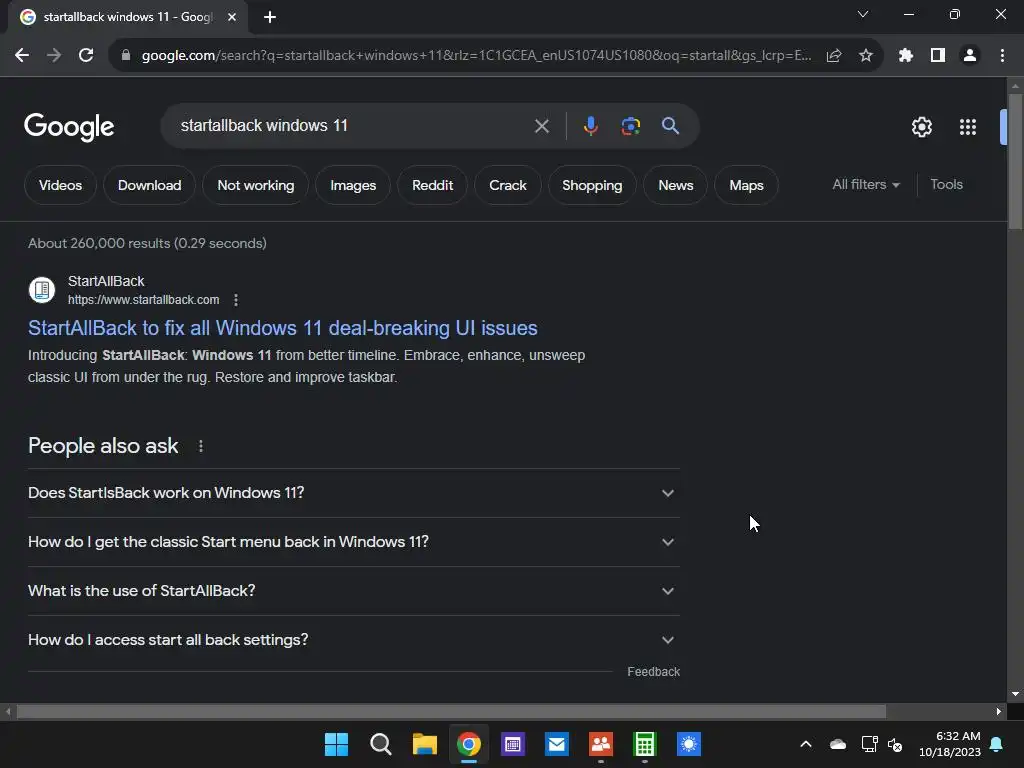Open File Explorer from the taskbar
Viewport: 1024px width, 768px height.
pos(424,744)
